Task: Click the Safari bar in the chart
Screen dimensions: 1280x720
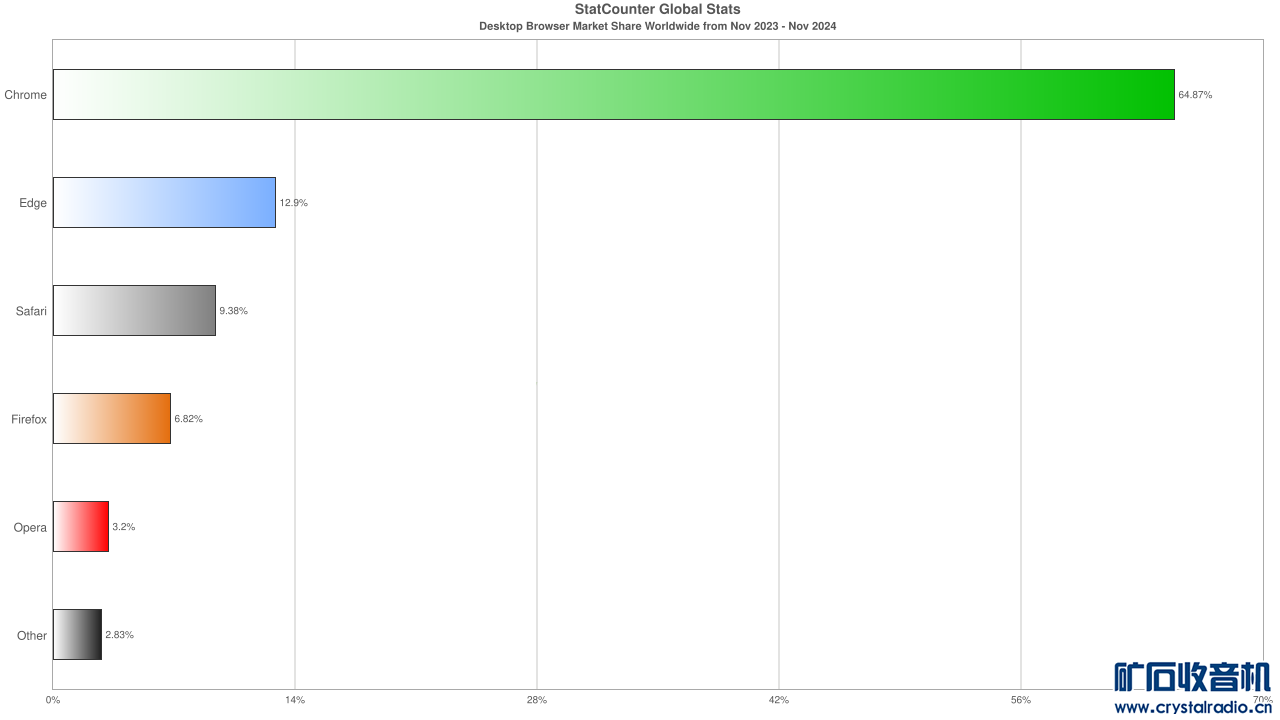Action: 134,311
